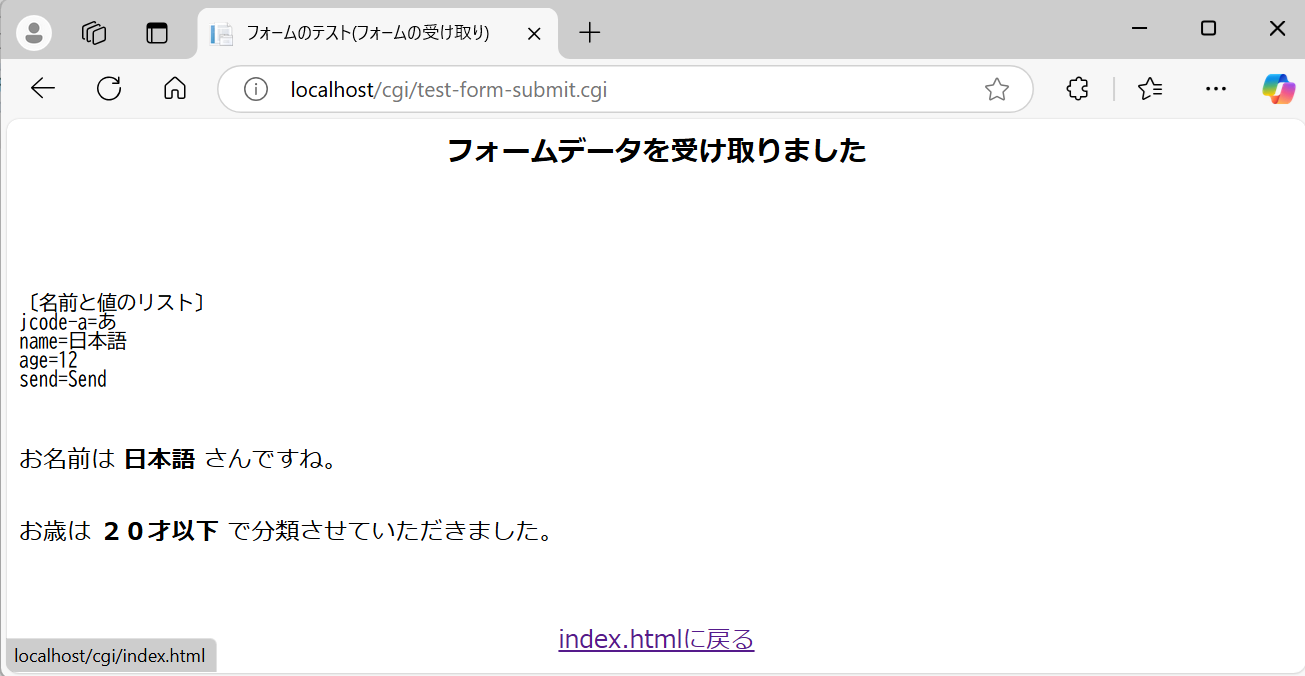
Task: Open a new tab with plus button
Action: coord(590,33)
